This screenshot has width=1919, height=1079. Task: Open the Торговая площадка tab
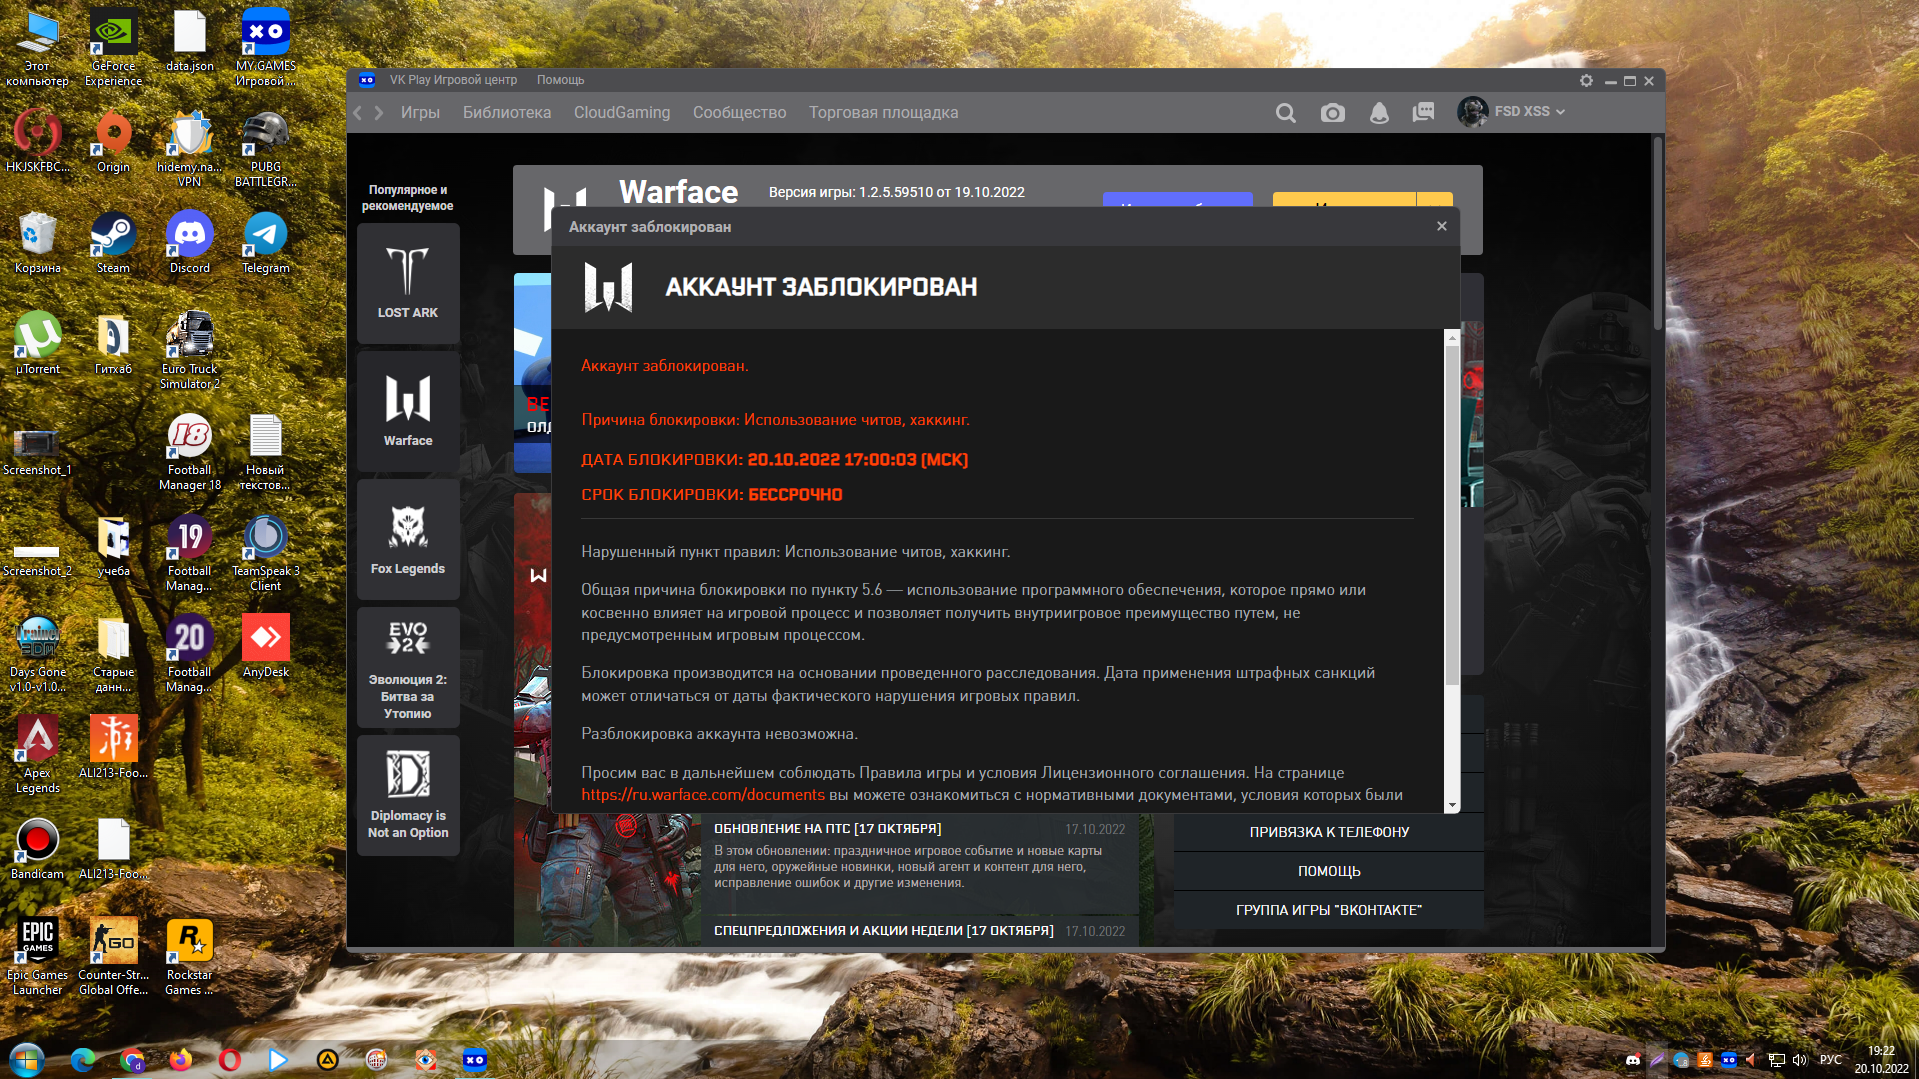(884, 113)
